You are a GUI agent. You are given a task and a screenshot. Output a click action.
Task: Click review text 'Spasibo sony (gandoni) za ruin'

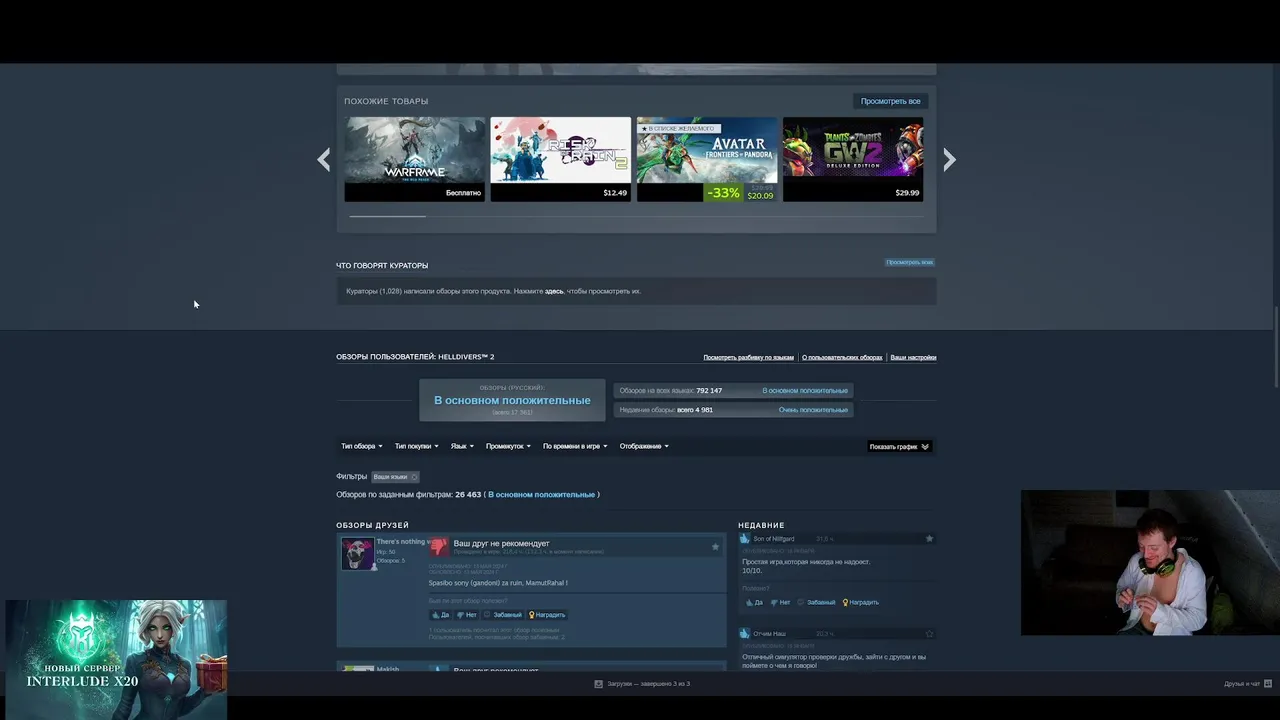498,583
